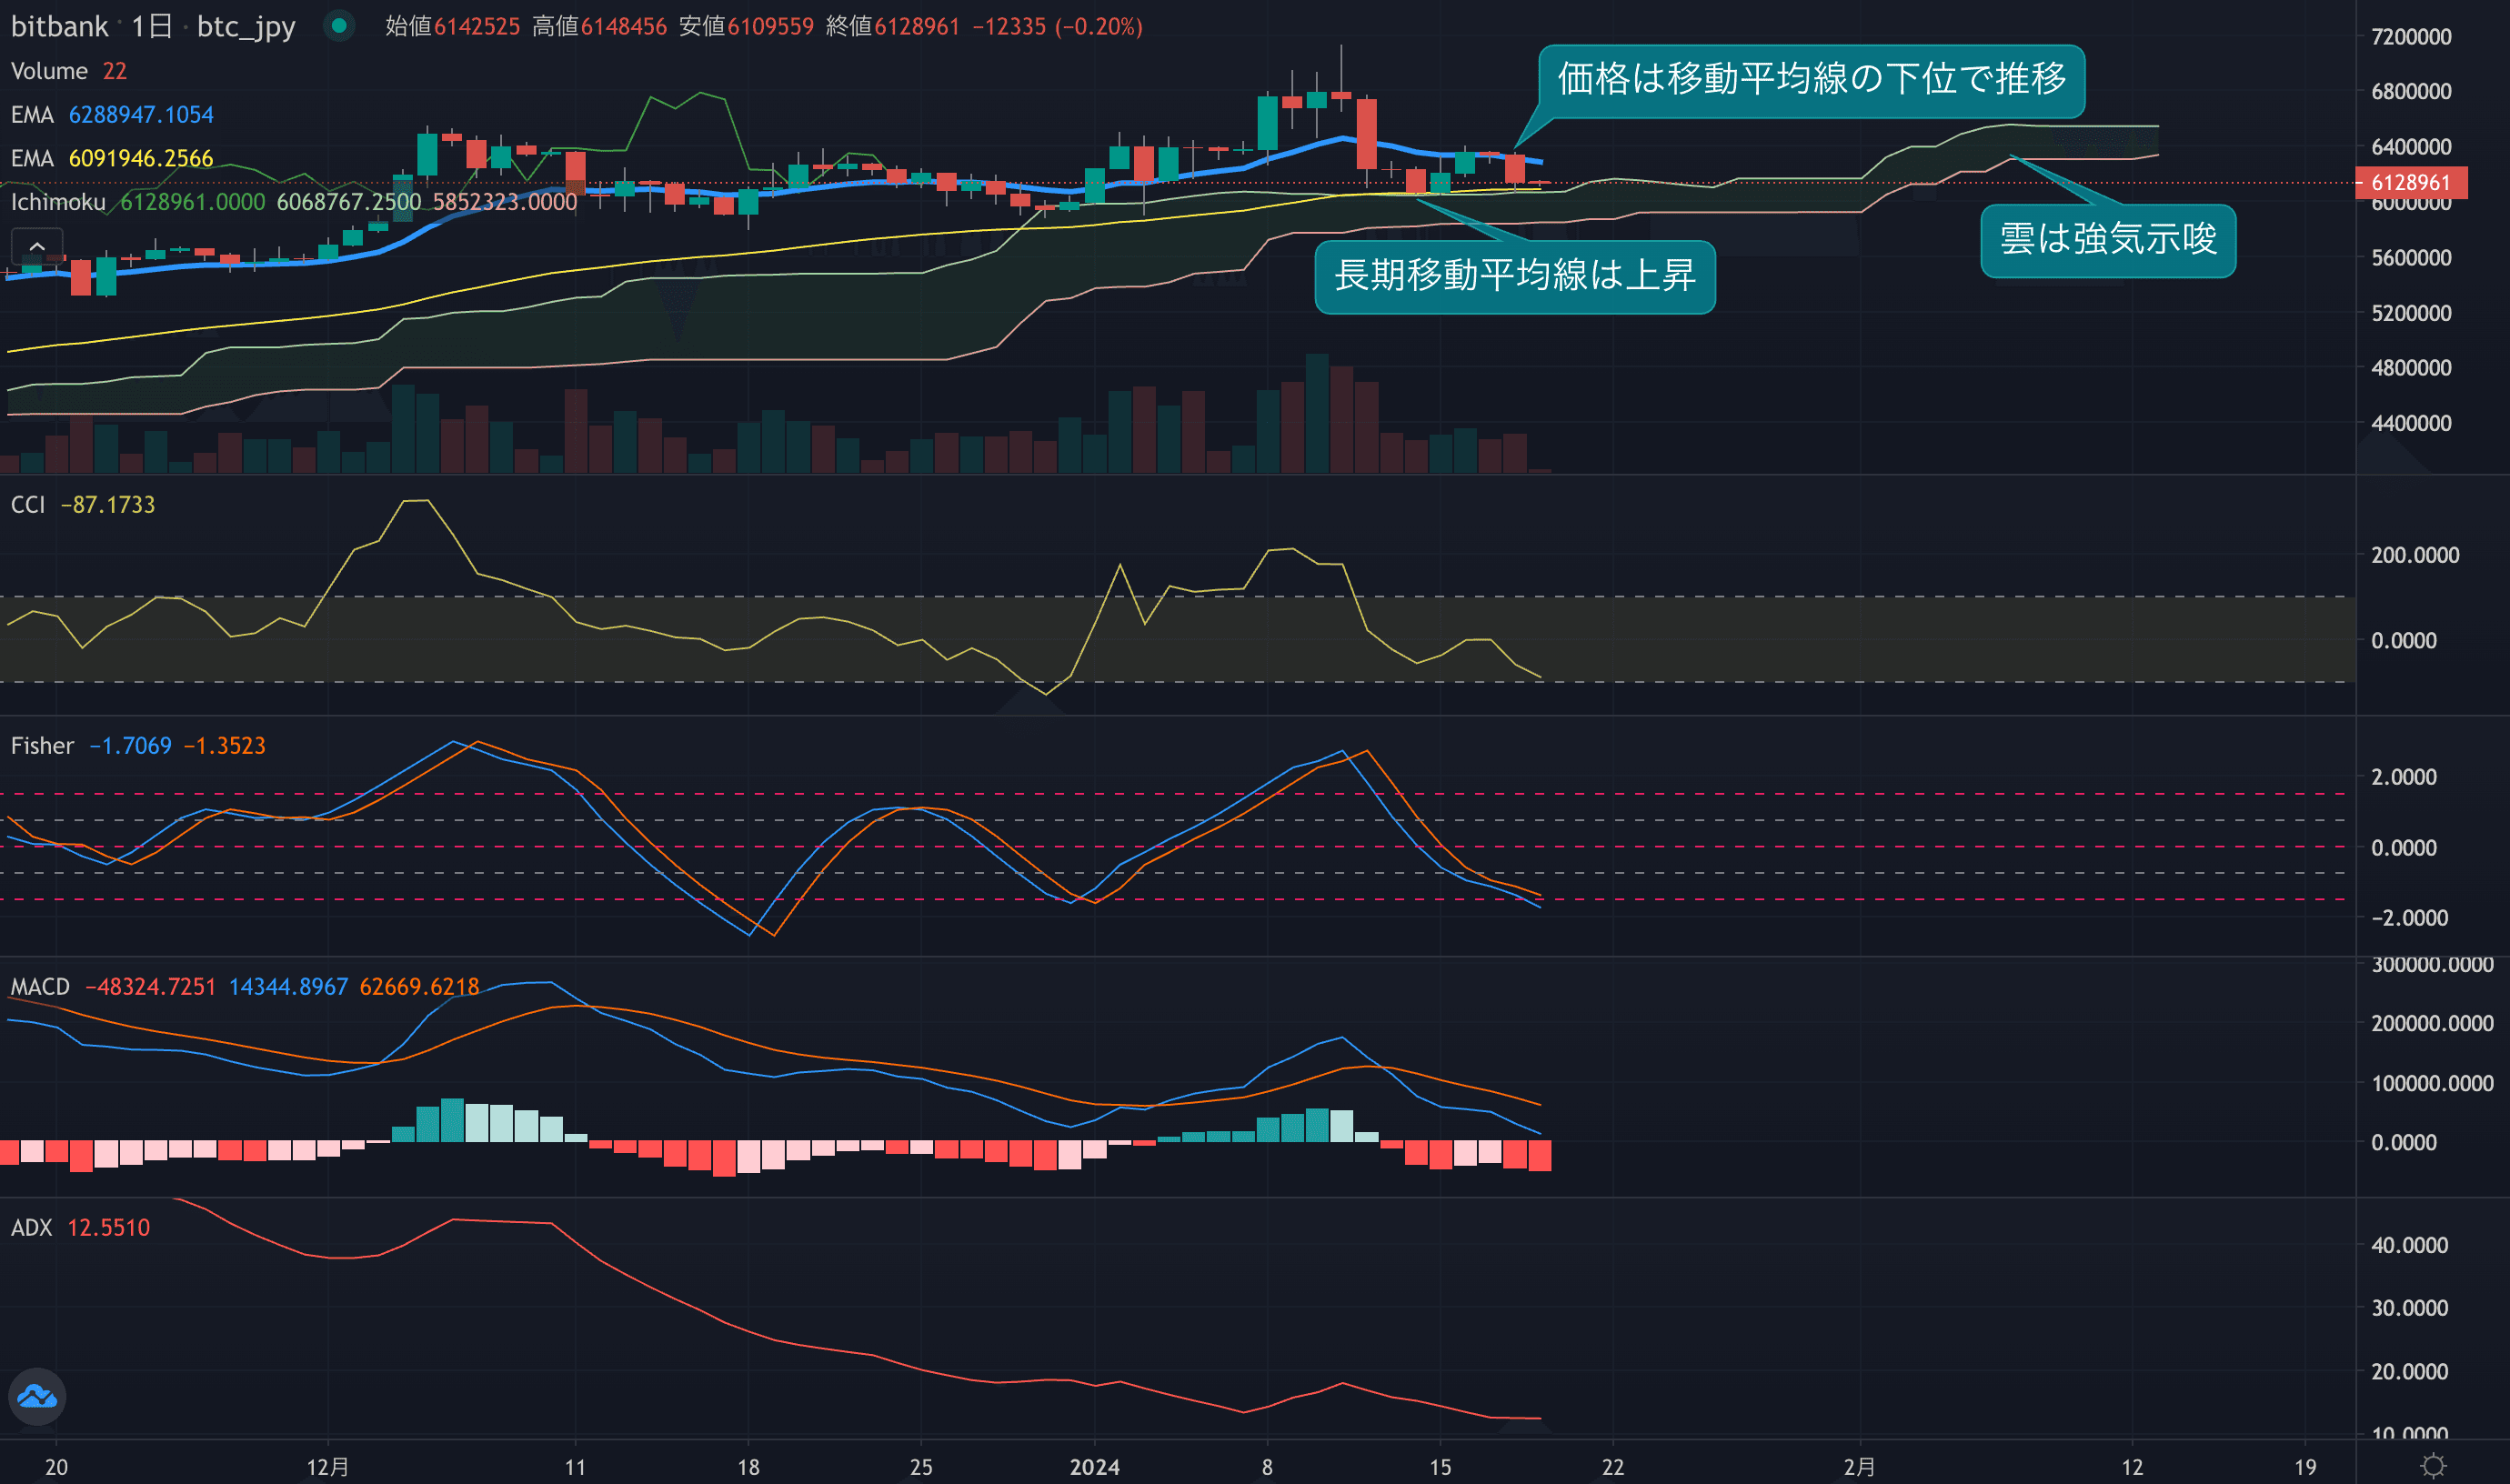
Task: Select the '雲は強気示唆' callout annotation
Action: pos(2107,240)
